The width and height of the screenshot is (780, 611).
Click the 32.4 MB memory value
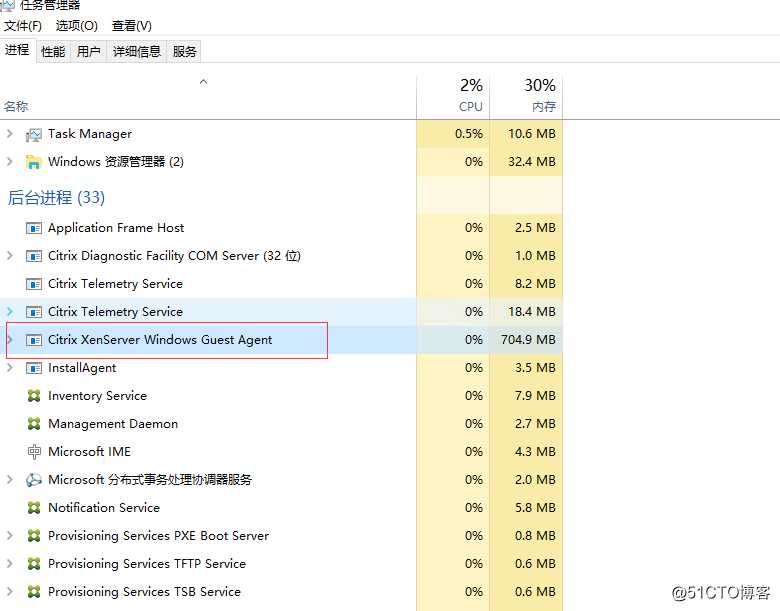click(532, 162)
